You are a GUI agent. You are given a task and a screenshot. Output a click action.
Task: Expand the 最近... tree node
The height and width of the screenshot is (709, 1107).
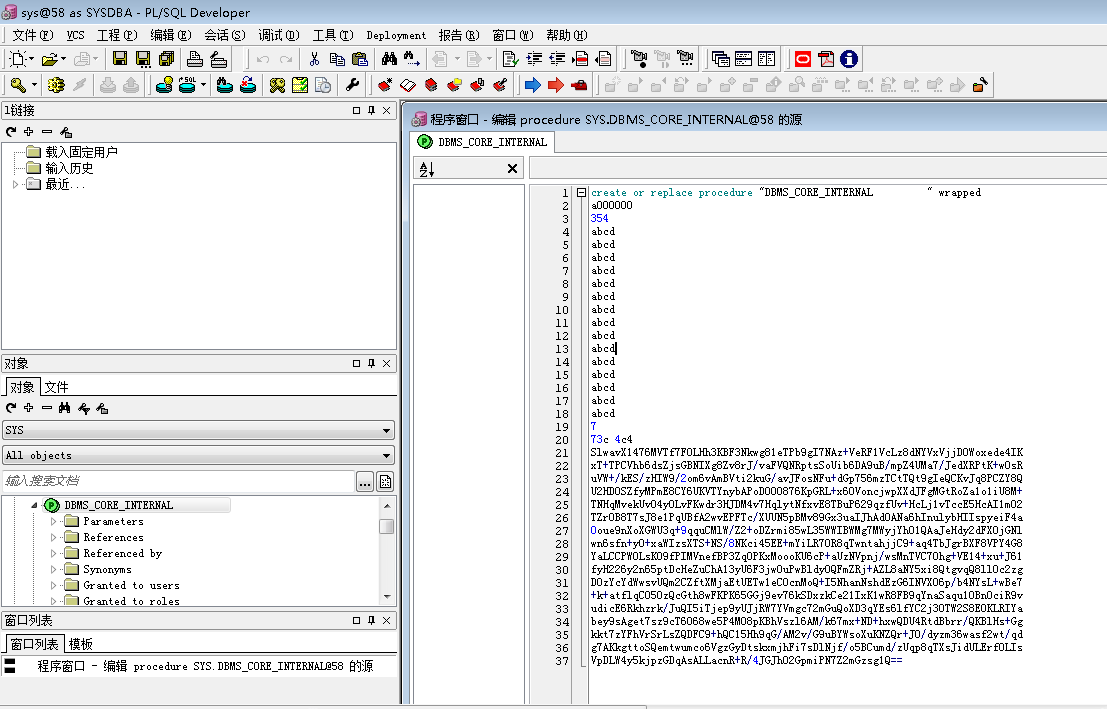(x=16, y=184)
